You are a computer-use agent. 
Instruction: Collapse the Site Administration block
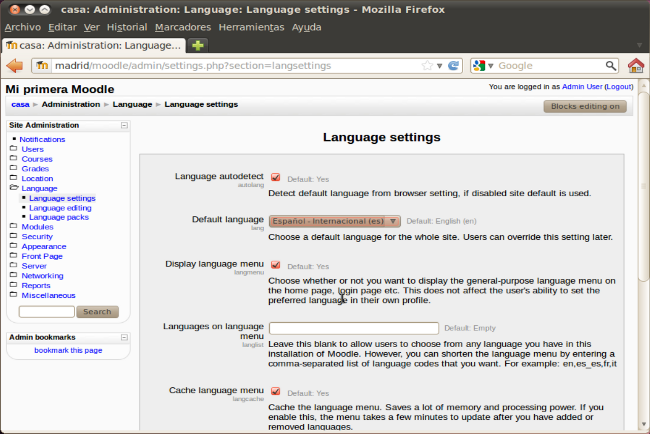click(x=124, y=125)
